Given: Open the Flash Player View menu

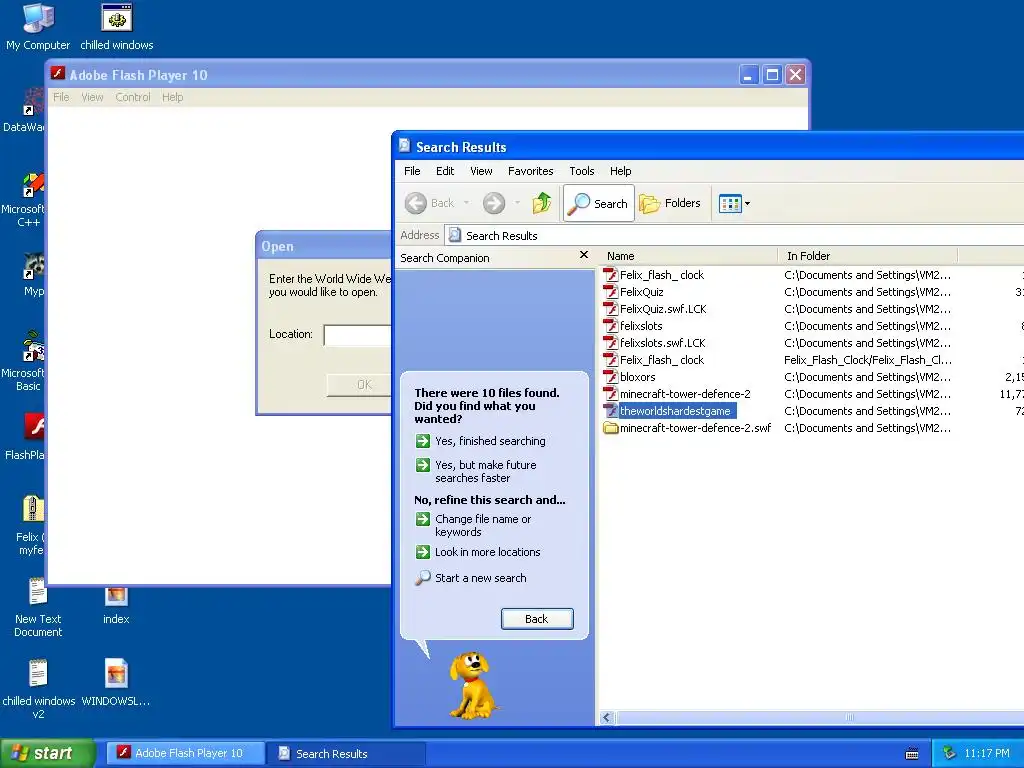Looking at the screenshot, I should [92, 97].
